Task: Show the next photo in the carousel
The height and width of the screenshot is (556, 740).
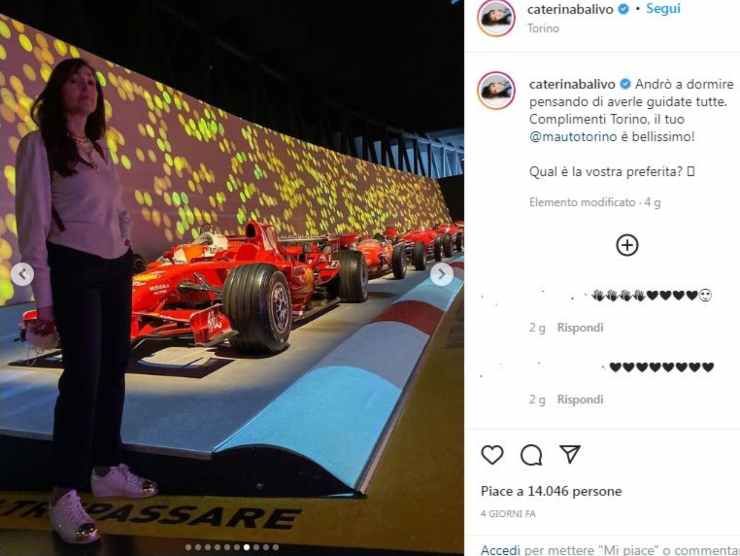Action: click(442, 274)
